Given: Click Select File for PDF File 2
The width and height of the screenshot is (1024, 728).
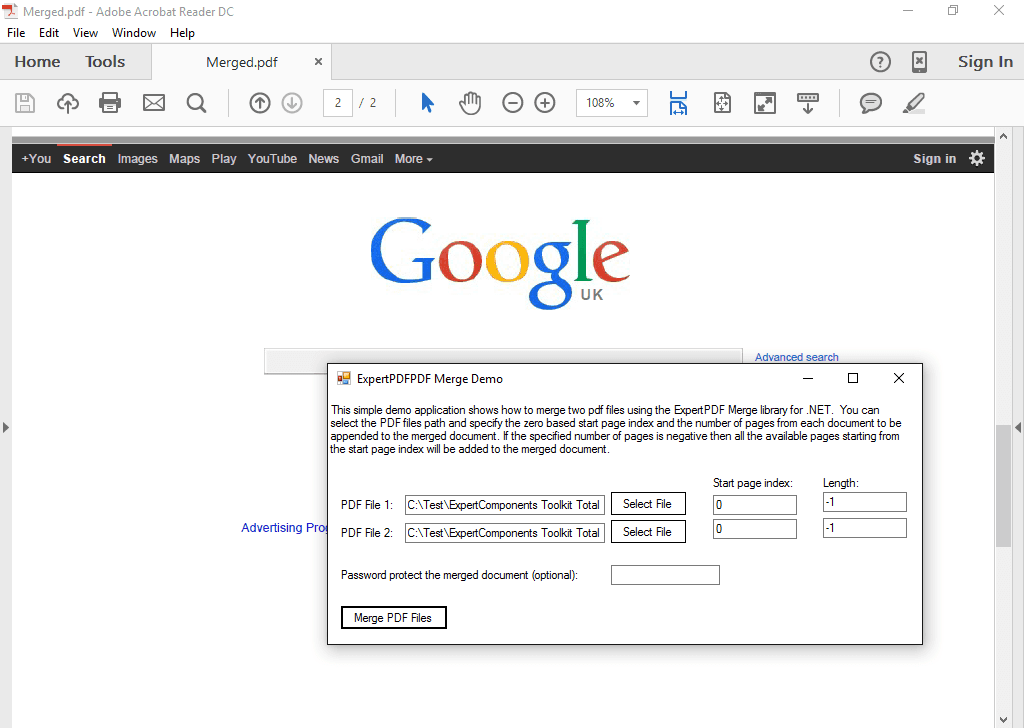Looking at the screenshot, I should click(648, 531).
